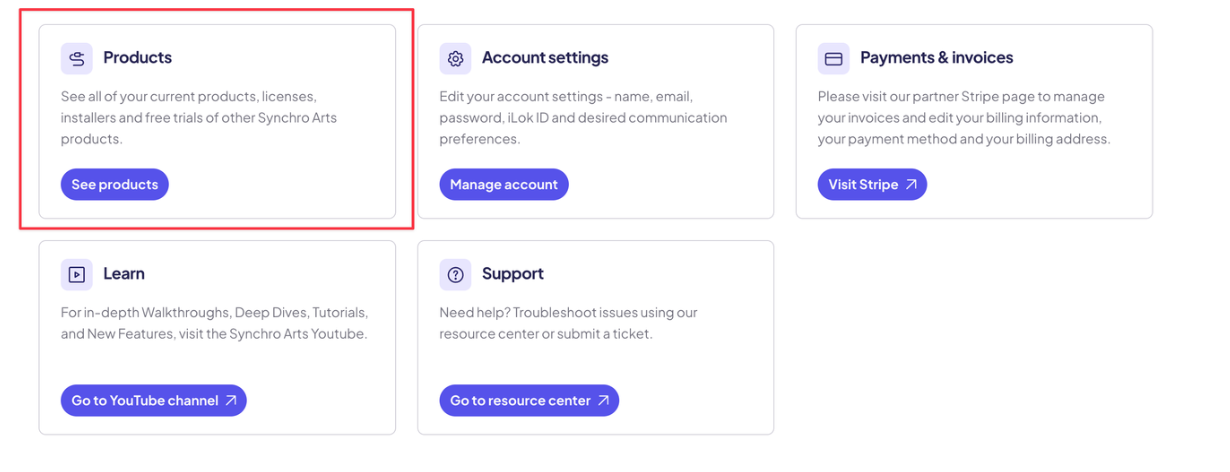Select the Payments & invoices heading

tap(936, 58)
